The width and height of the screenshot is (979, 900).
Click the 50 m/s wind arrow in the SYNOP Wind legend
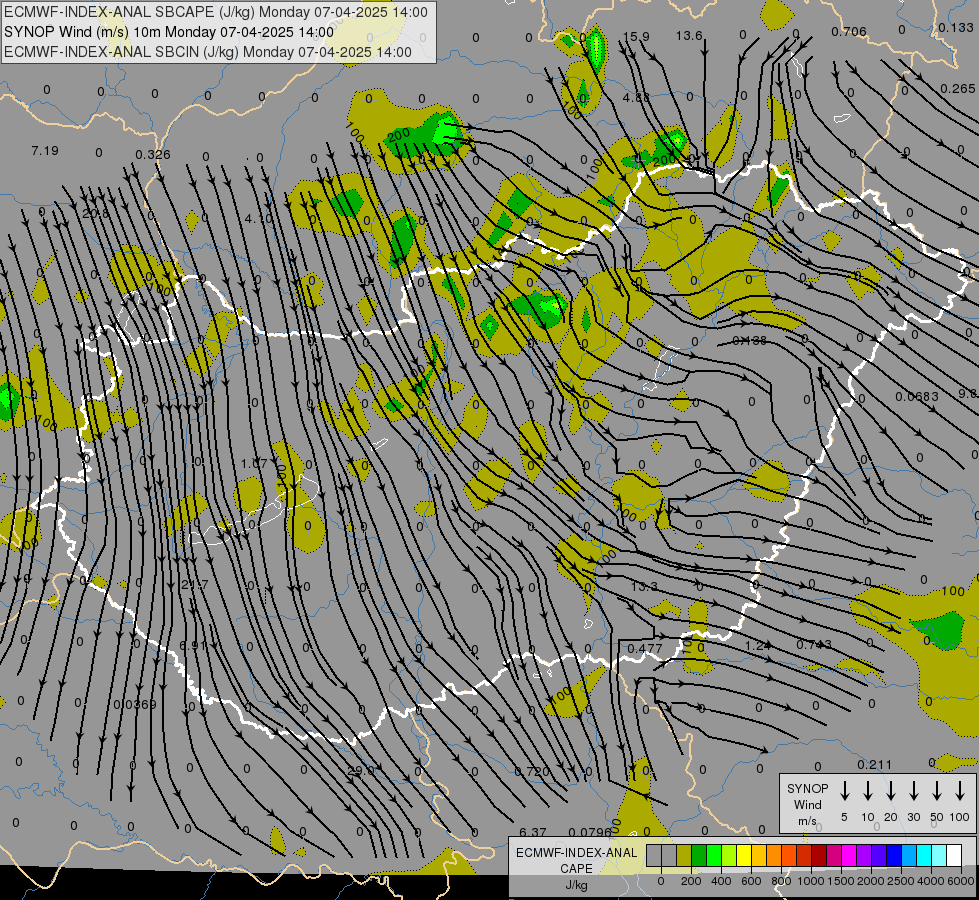[x=937, y=790]
